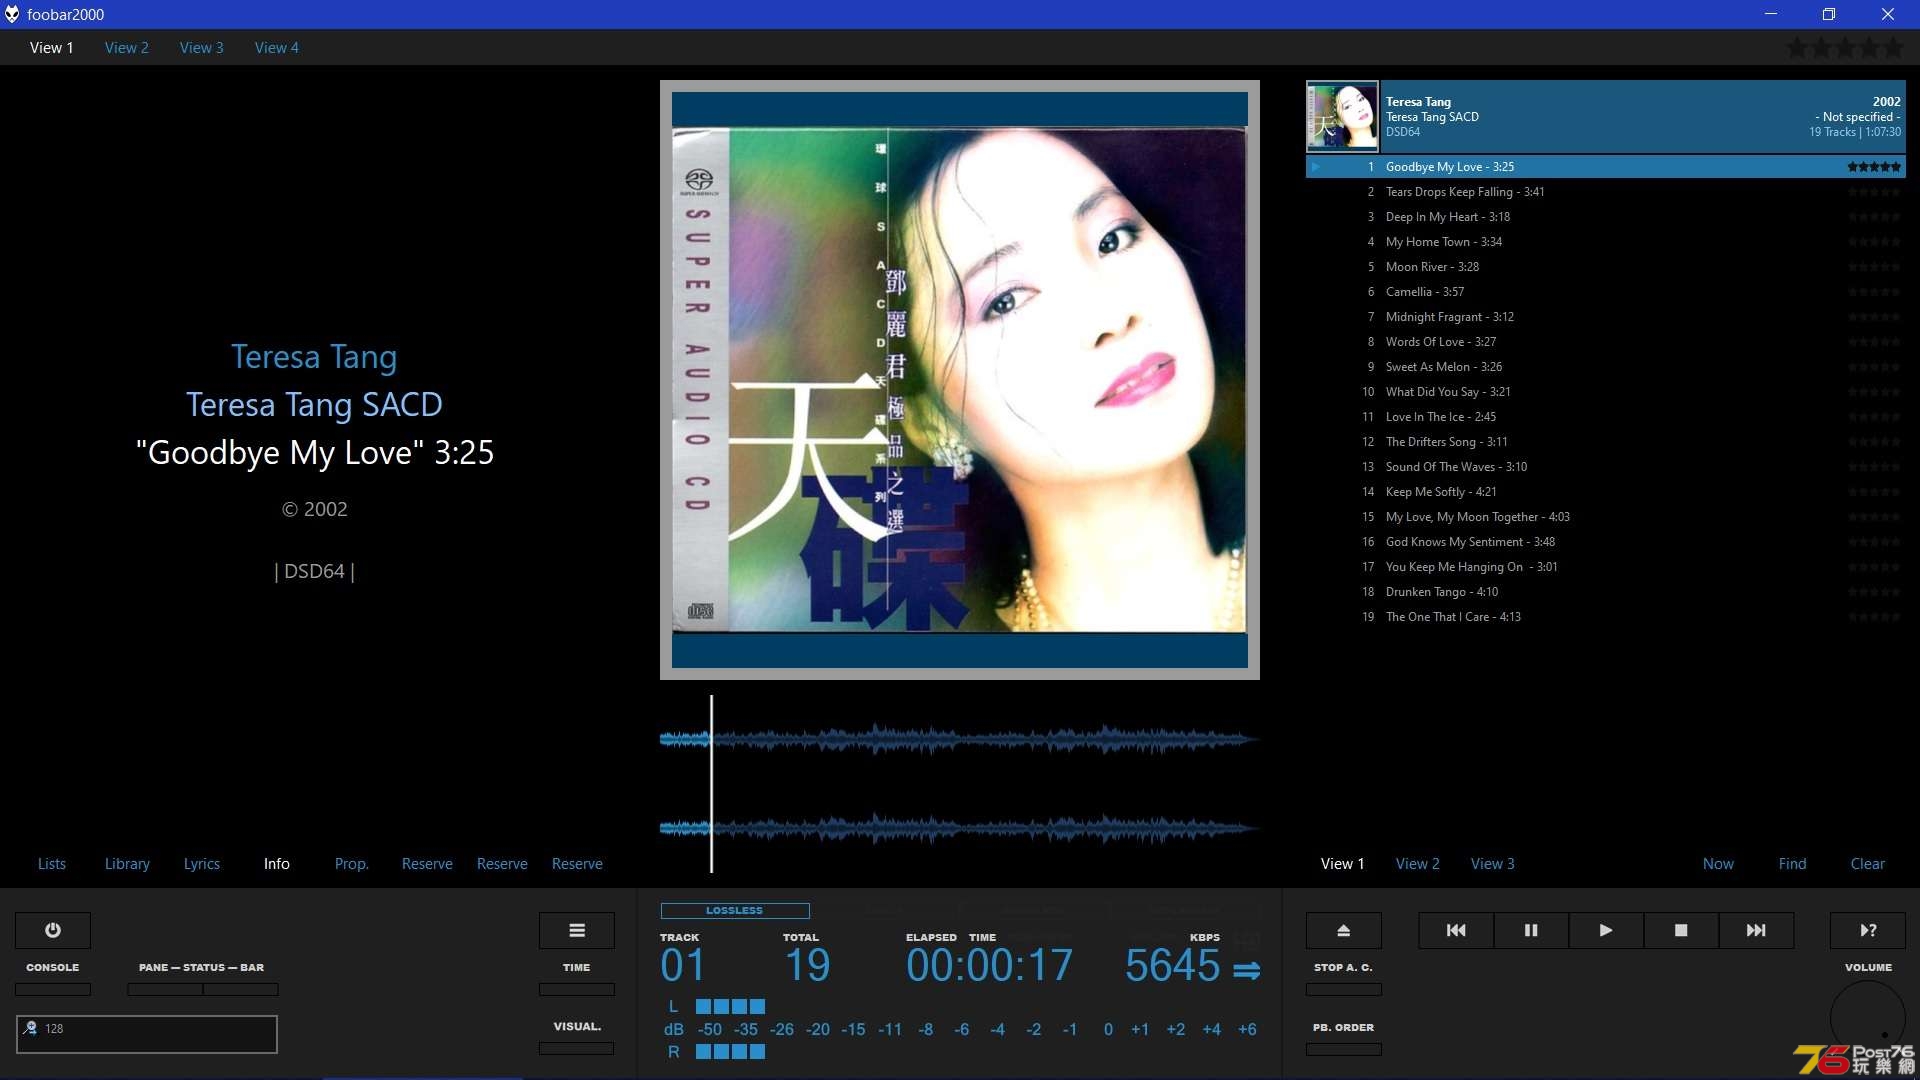Image resolution: width=1920 pixels, height=1080 pixels.
Task: Pause playback
Action: pos(1531,930)
